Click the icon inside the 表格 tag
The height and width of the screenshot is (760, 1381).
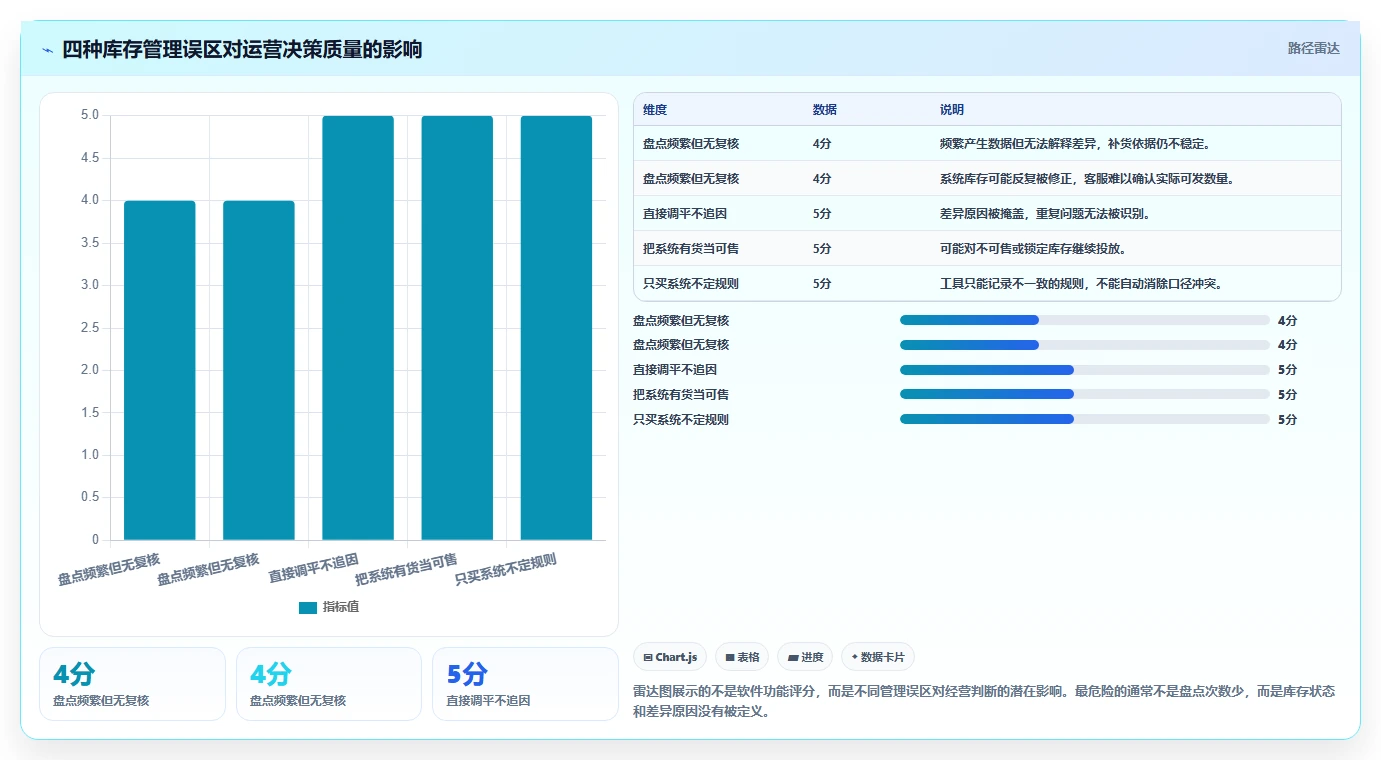pyautogui.click(x=730, y=658)
